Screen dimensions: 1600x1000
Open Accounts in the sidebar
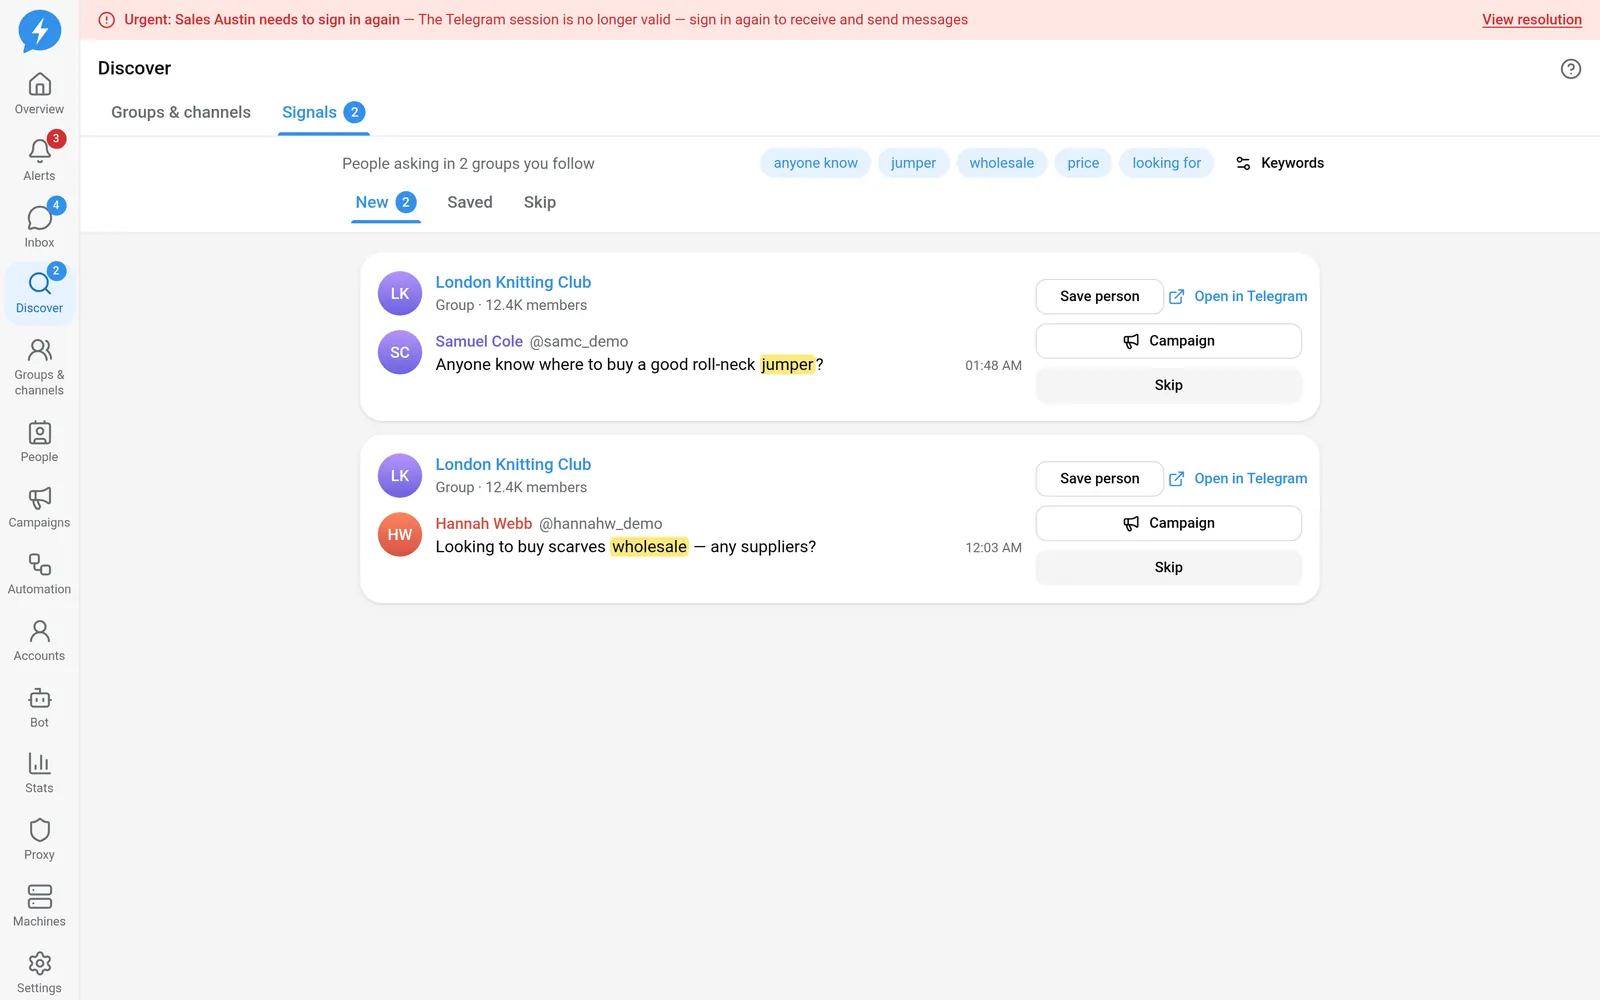coord(40,640)
